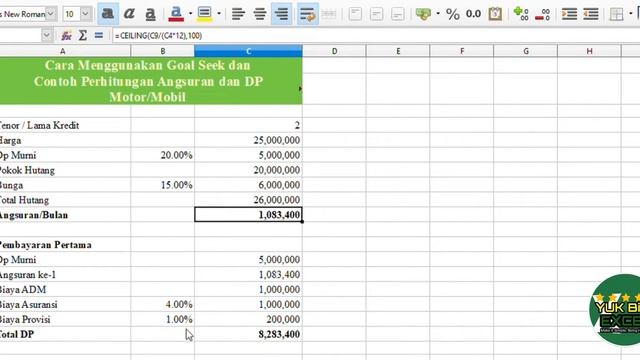Screen dimensions: 640x360
Task: Click the Sum sigma icon
Action: click(82, 36)
